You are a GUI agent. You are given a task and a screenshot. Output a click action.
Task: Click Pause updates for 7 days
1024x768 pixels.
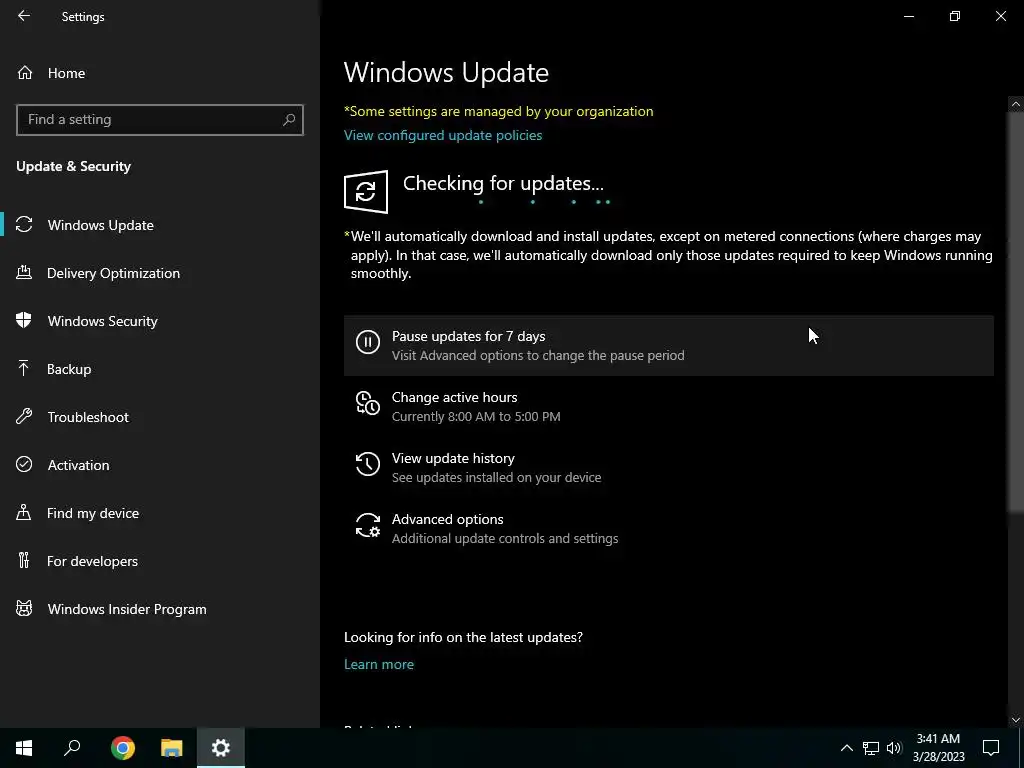(x=669, y=345)
